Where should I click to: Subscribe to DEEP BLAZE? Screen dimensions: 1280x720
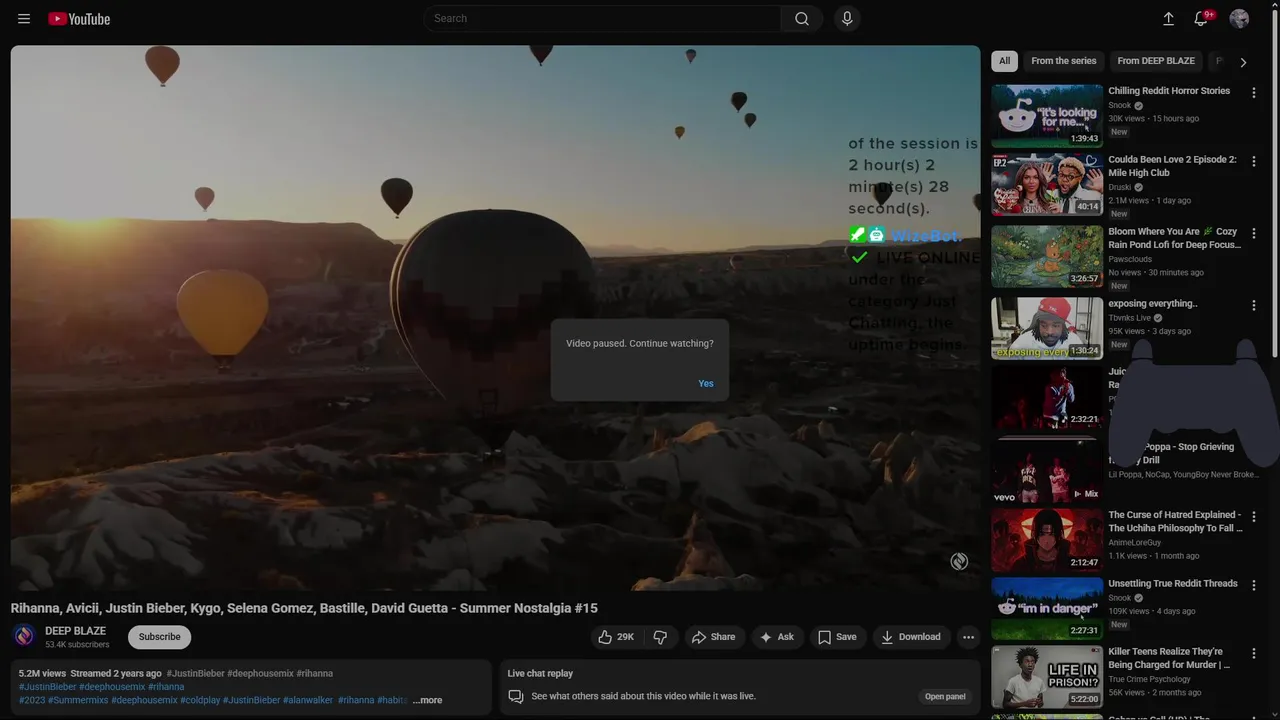coord(160,637)
